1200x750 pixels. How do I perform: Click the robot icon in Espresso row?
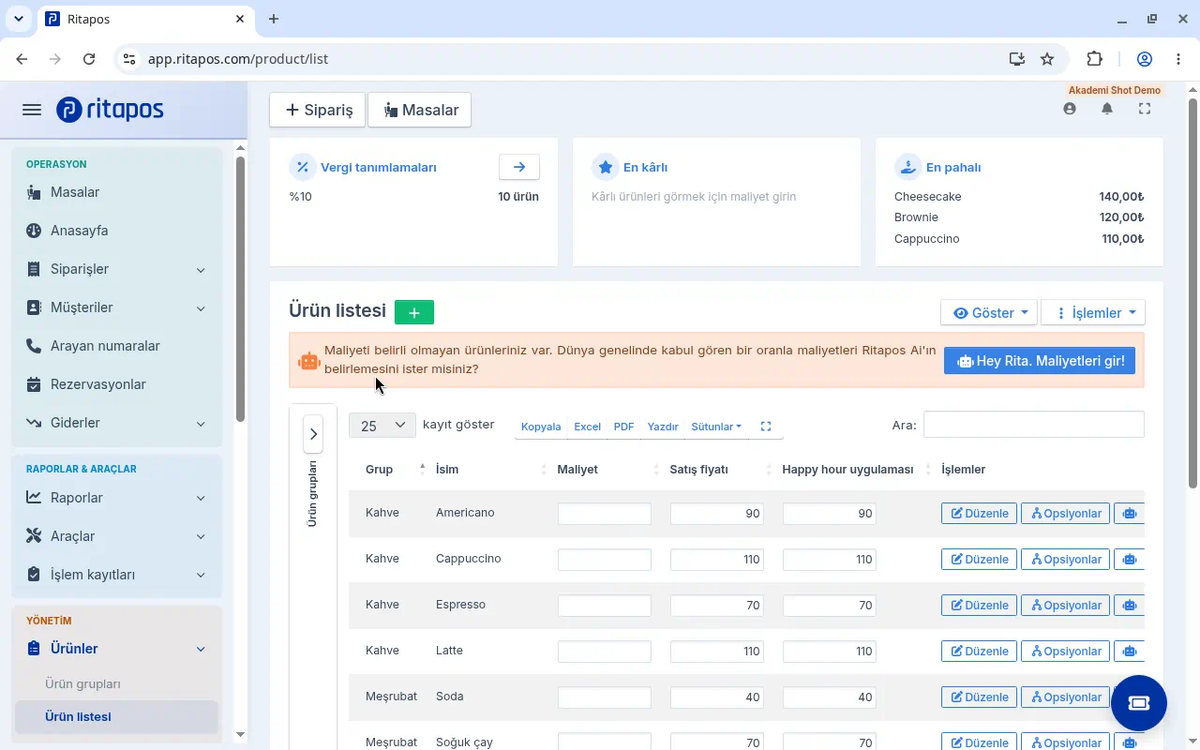click(1129, 606)
